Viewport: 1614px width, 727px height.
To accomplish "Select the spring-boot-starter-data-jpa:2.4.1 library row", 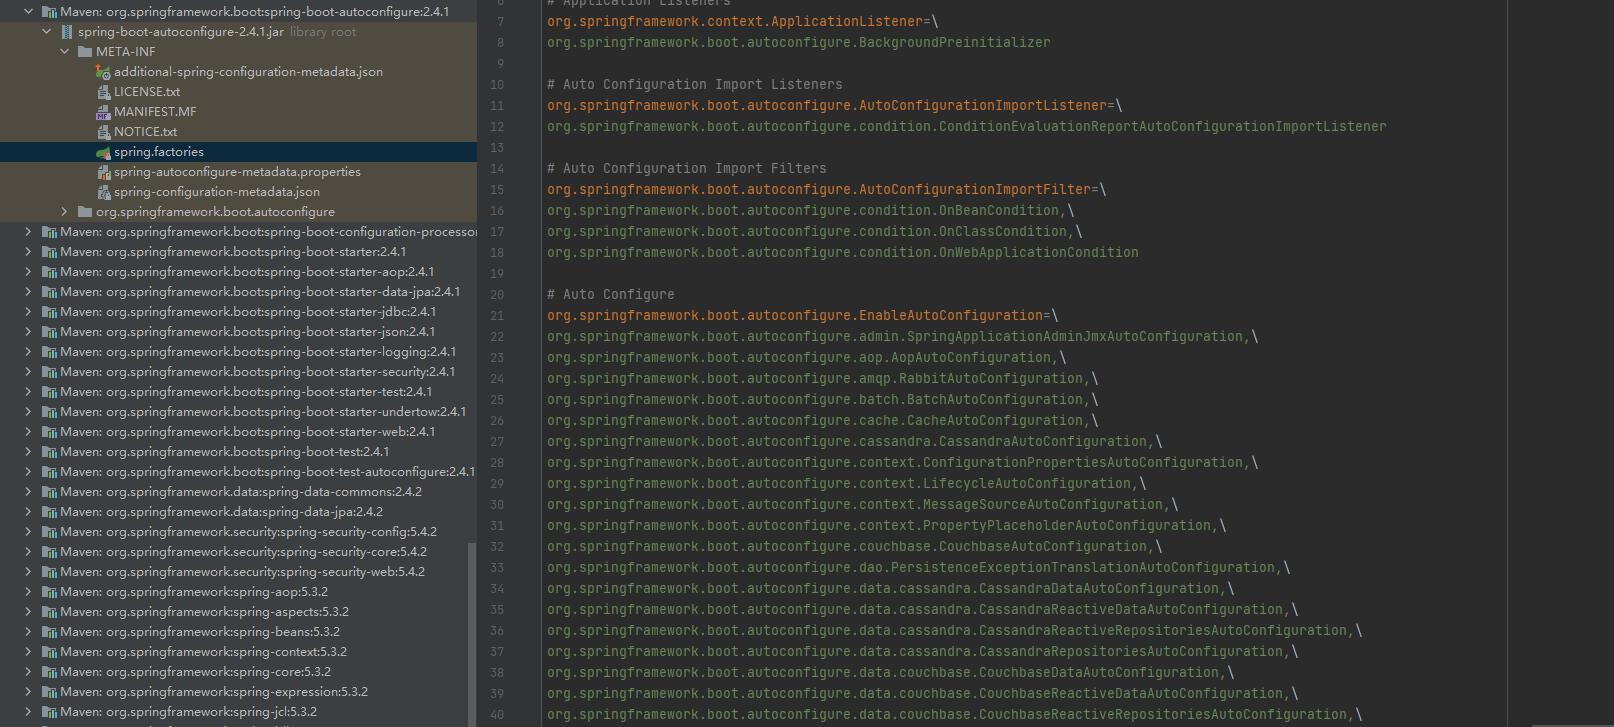I will point(238,292).
